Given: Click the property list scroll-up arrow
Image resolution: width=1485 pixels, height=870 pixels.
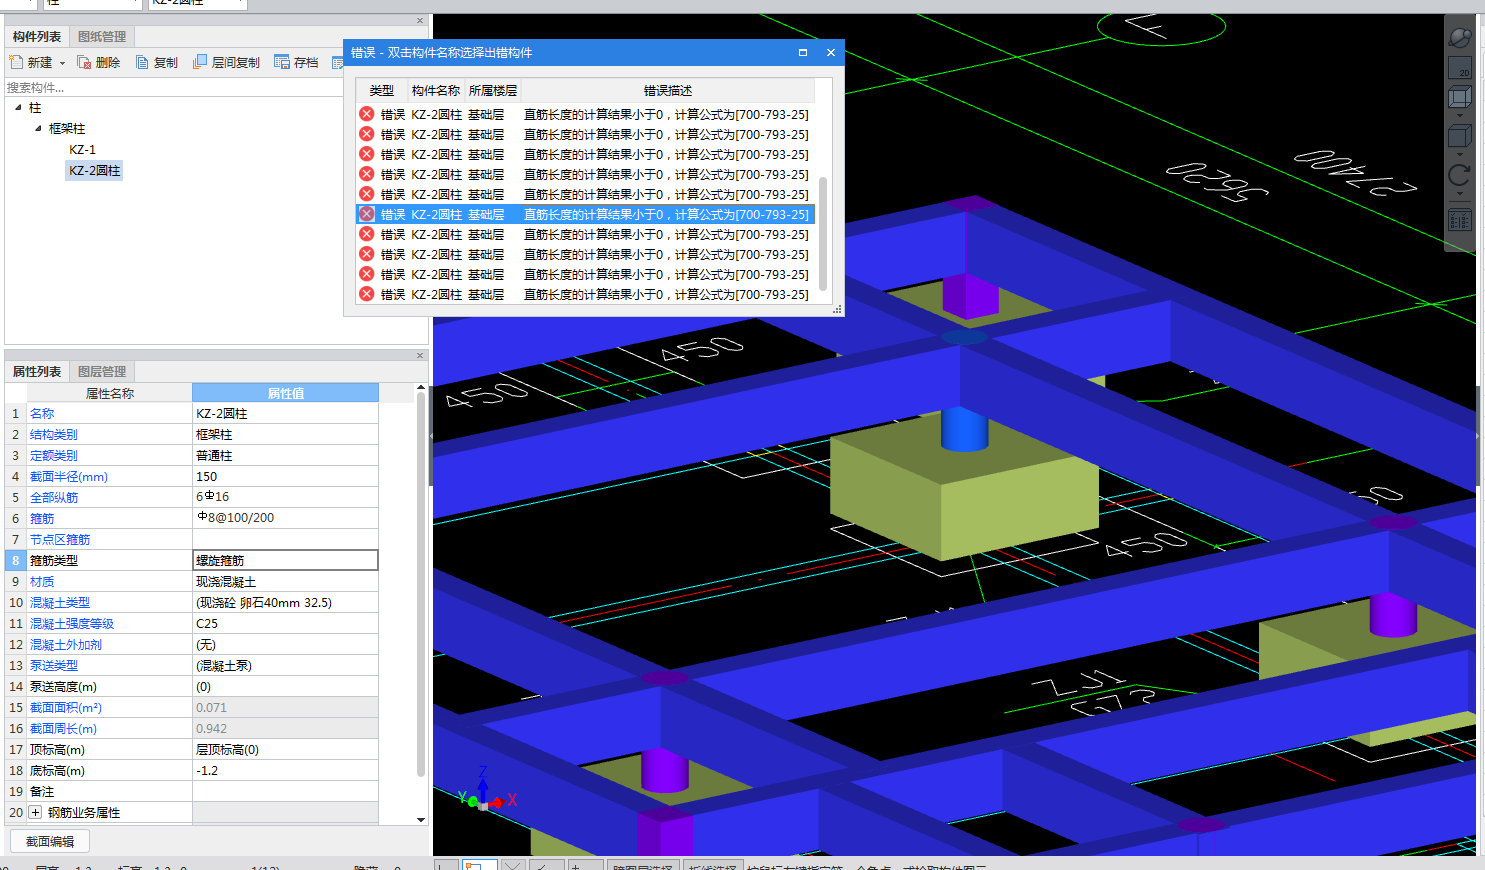Looking at the screenshot, I should point(421,388).
